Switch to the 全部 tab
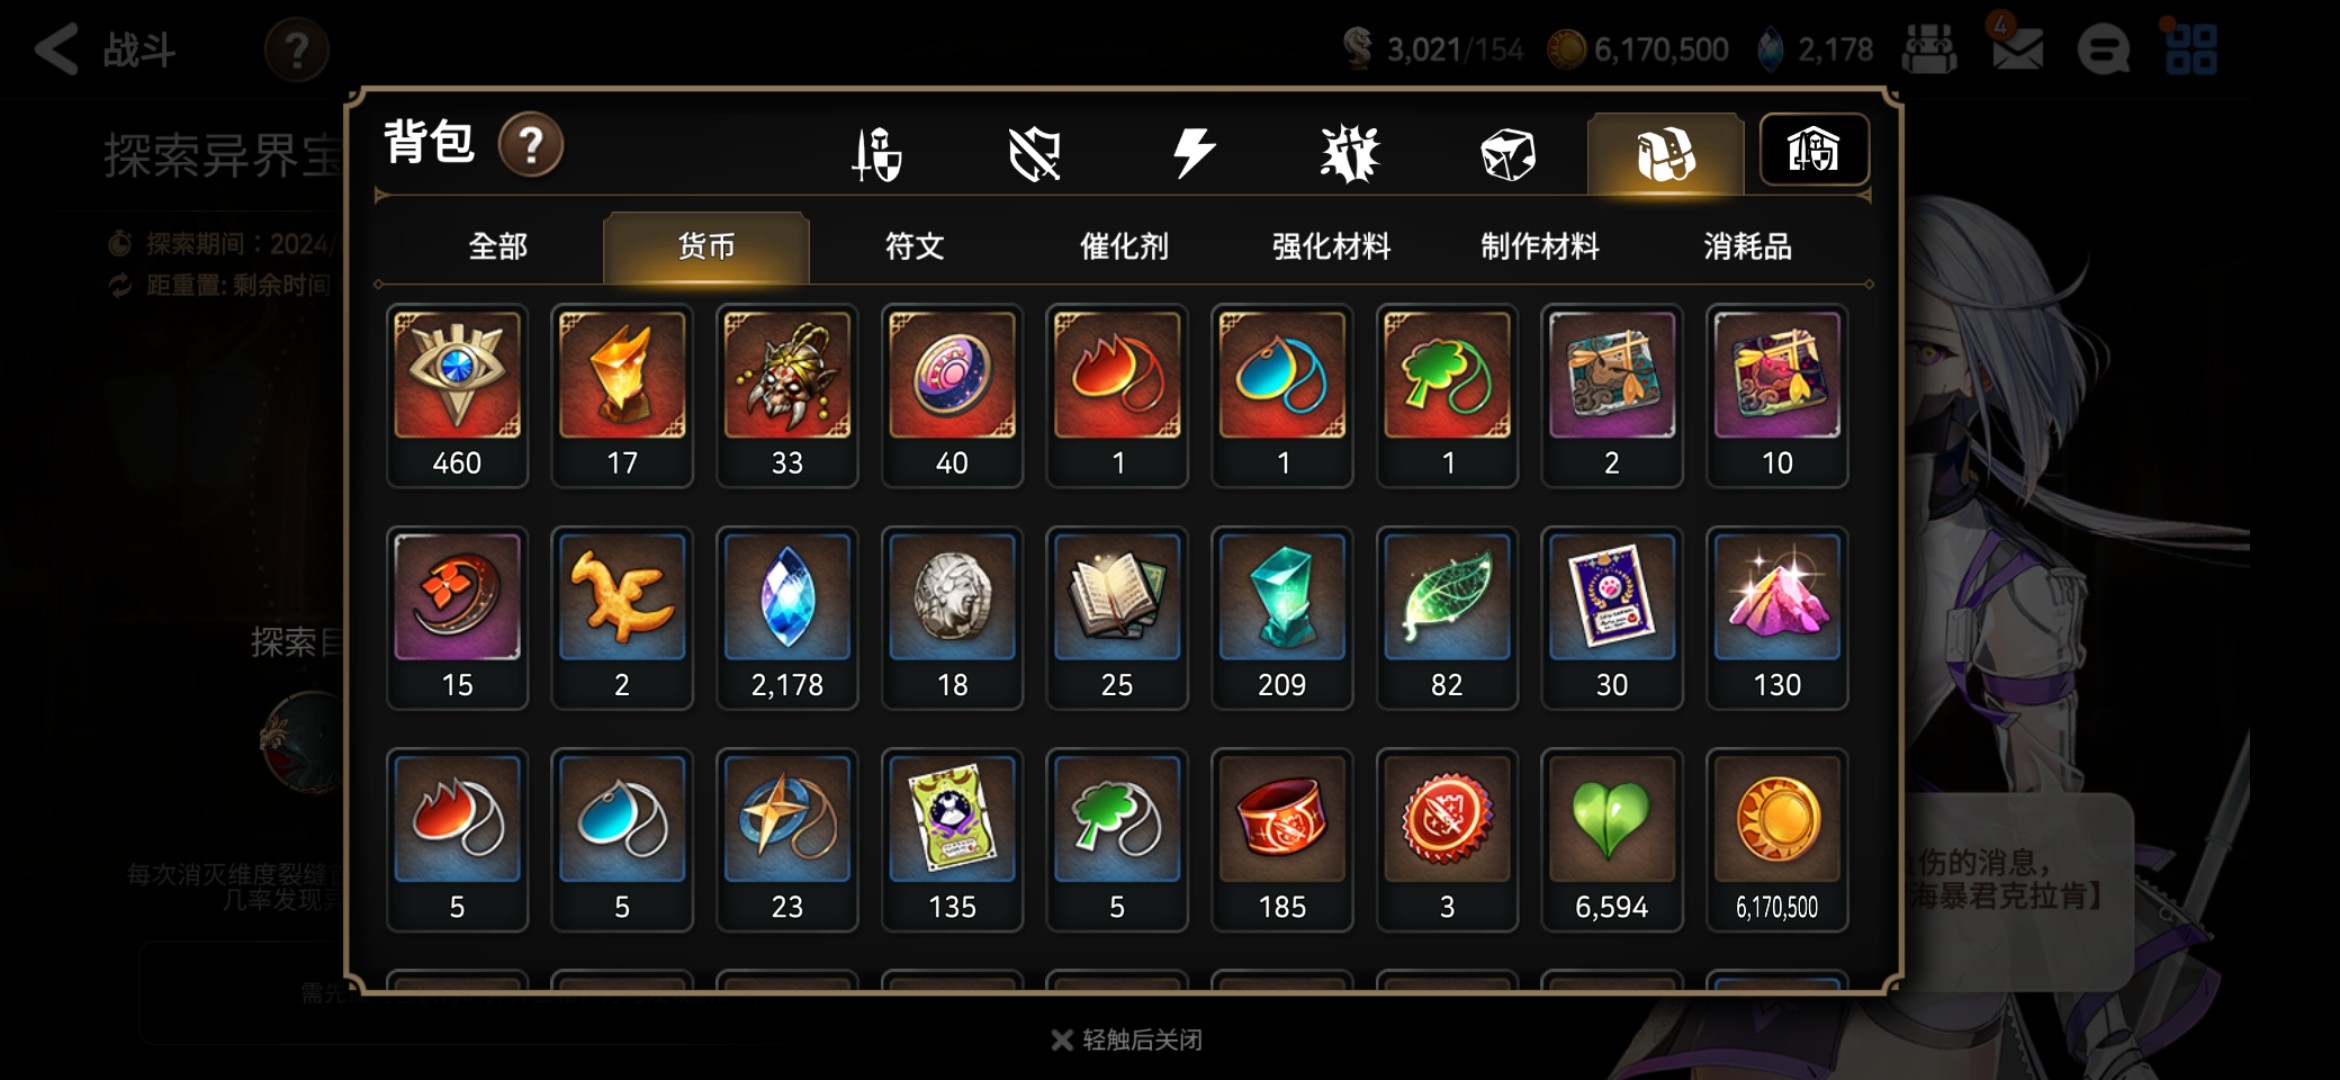The width and height of the screenshot is (2340, 1080). tap(498, 247)
